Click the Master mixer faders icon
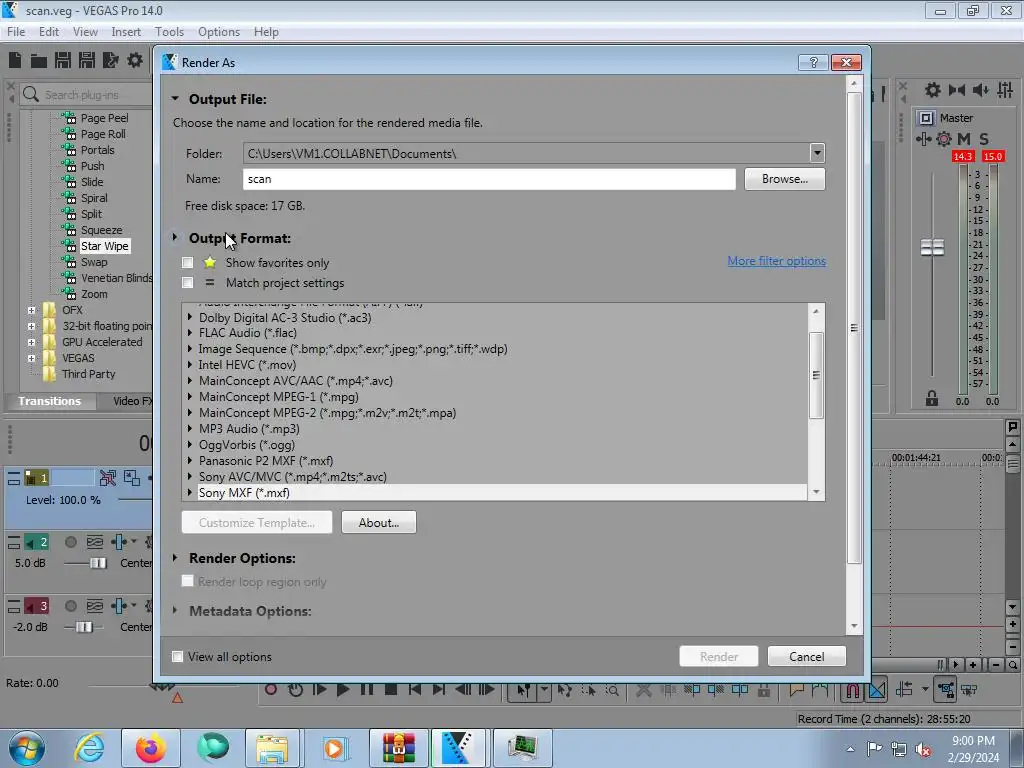 (1005, 90)
